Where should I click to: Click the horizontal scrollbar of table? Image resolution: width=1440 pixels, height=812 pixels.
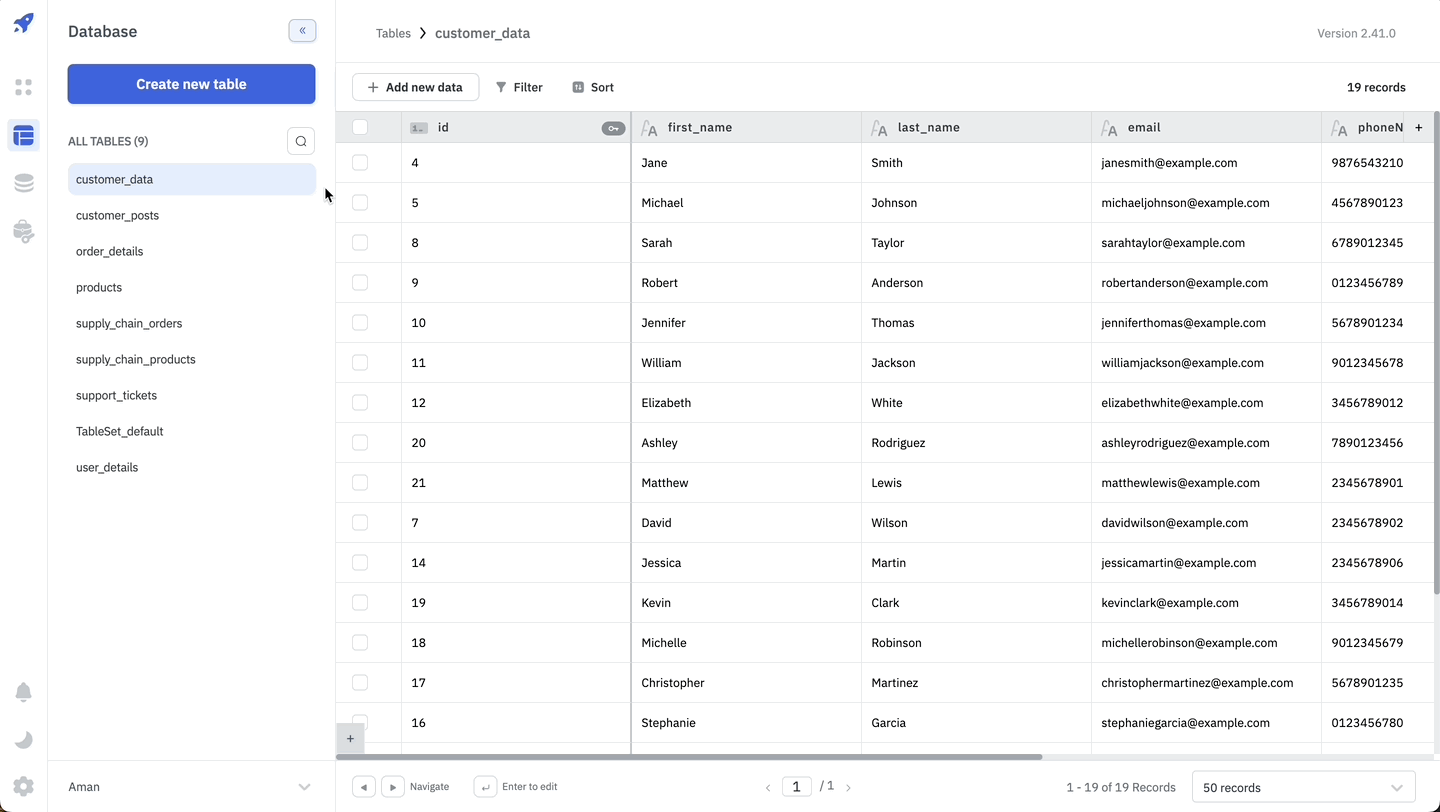point(700,757)
